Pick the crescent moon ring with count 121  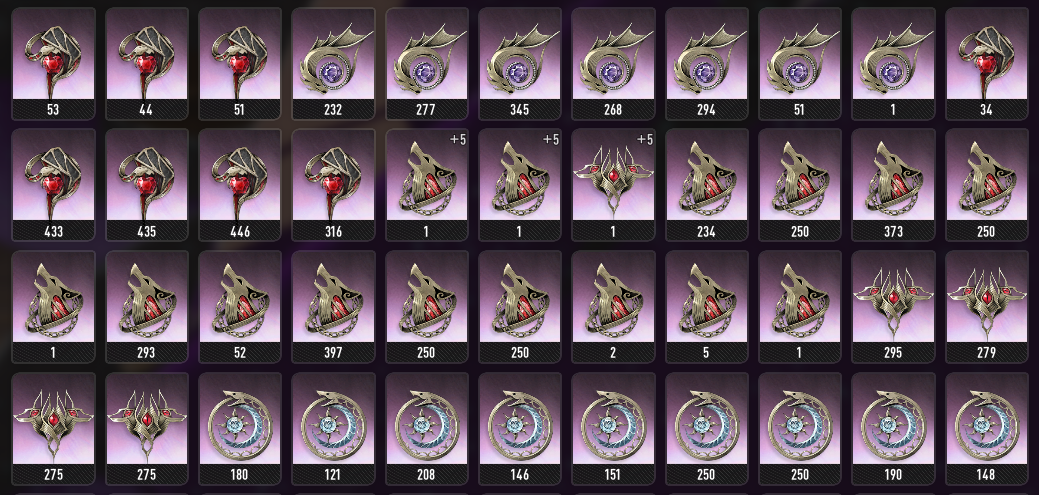pyautogui.click(x=333, y=429)
